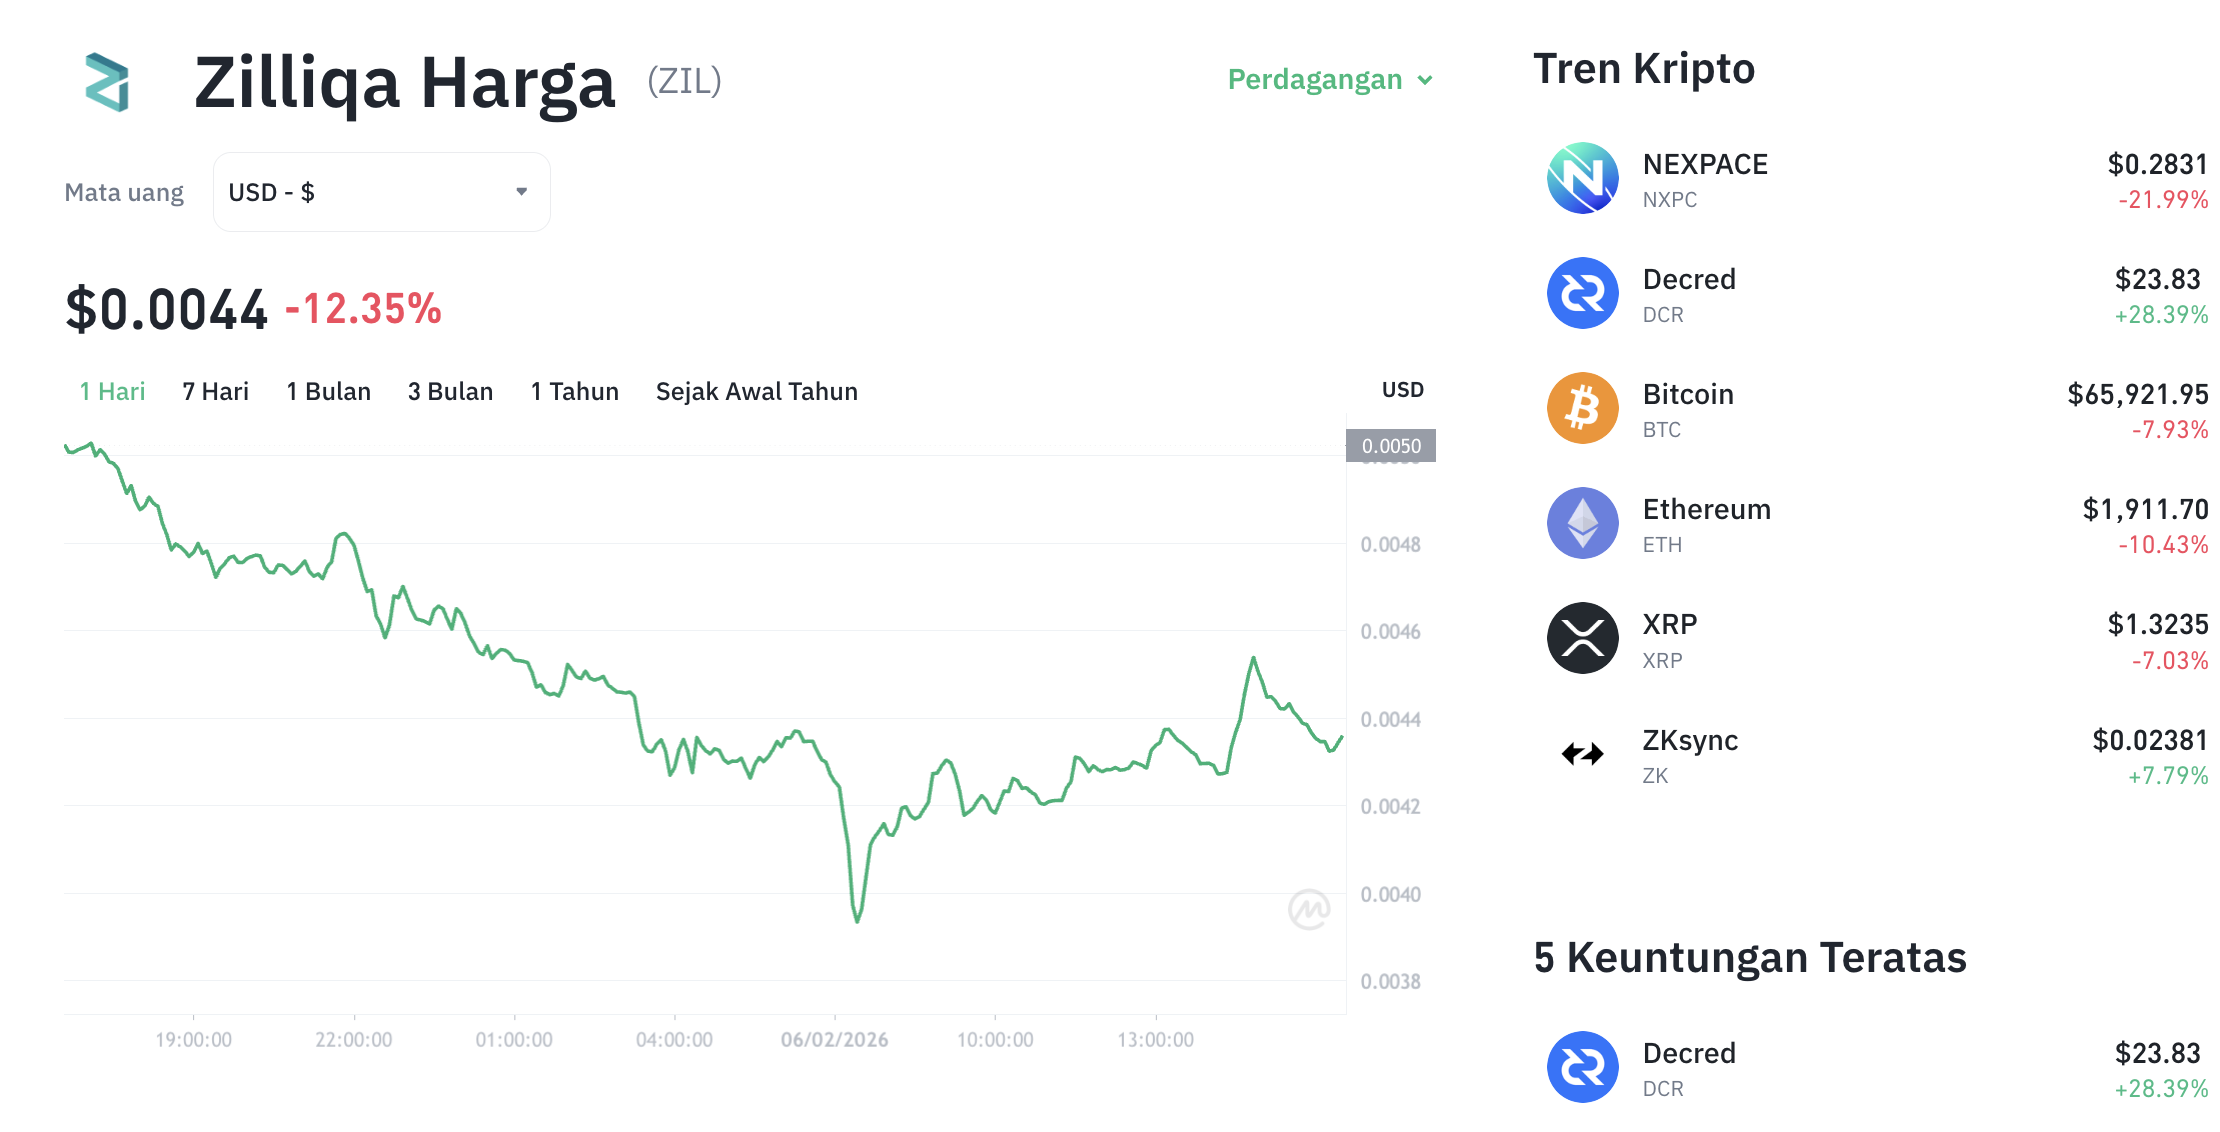The height and width of the screenshot is (1132, 2220).
Task: Switch to the 1 Bulan timeframe
Action: pos(328,391)
